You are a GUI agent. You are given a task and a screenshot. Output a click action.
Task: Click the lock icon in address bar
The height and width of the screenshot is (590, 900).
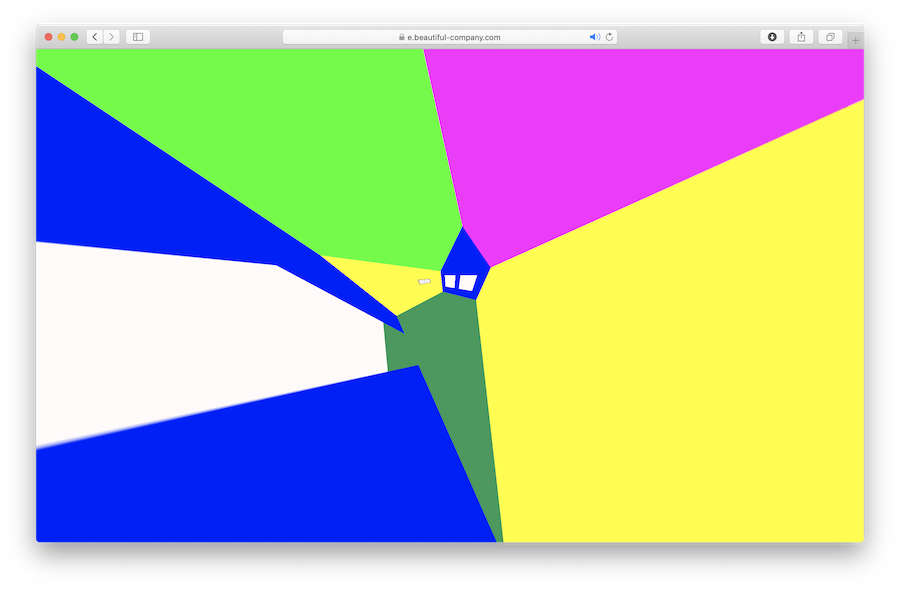(402, 37)
